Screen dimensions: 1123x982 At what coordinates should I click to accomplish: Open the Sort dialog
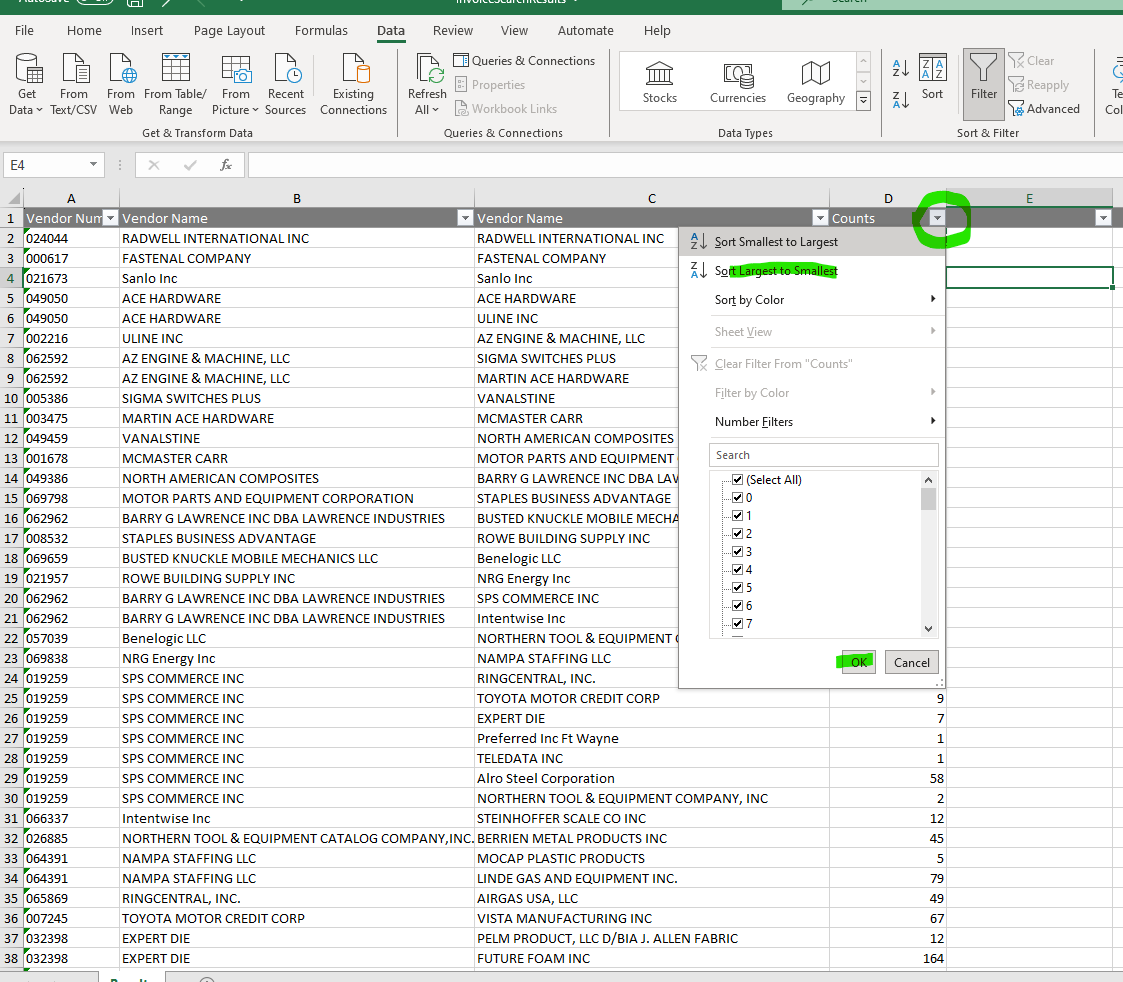pos(932,77)
